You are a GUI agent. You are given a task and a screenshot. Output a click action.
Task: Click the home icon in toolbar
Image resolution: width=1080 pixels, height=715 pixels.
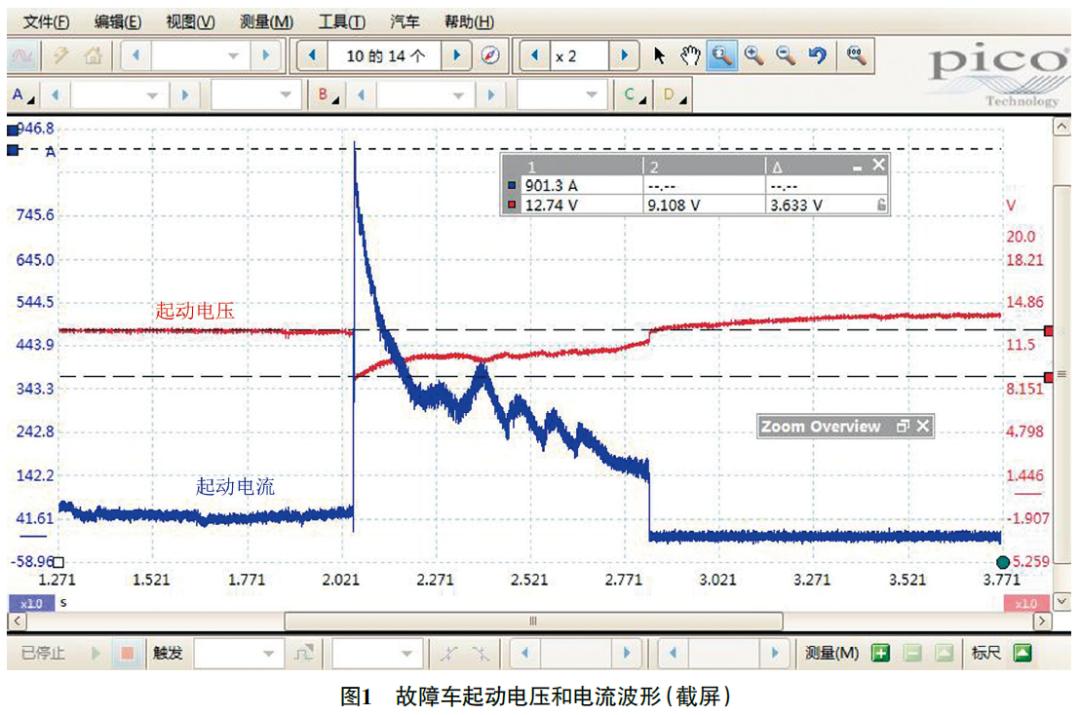[x=93, y=55]
